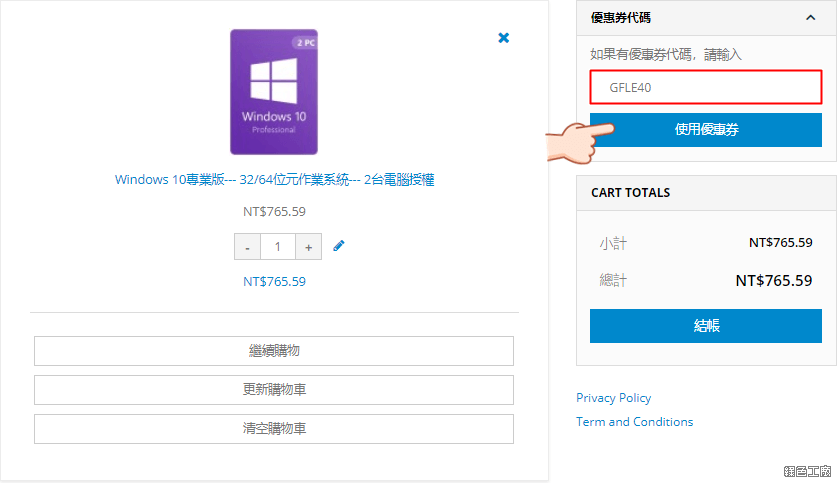The height and width of the screenshot is (483, 837).
Task: Proceed with the 結帳 checkout button
Action: pos(706,326)
